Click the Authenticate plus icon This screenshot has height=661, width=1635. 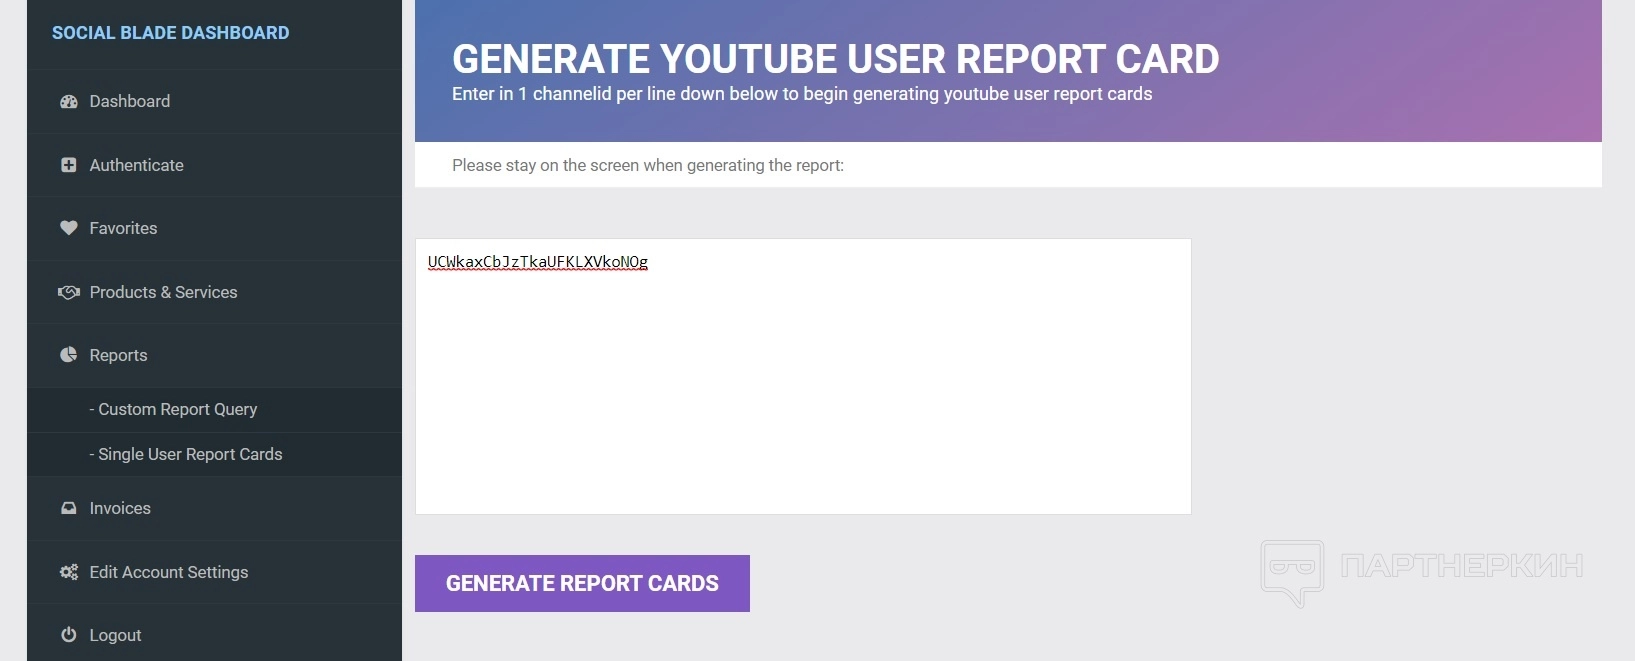[x=69, y=165]
